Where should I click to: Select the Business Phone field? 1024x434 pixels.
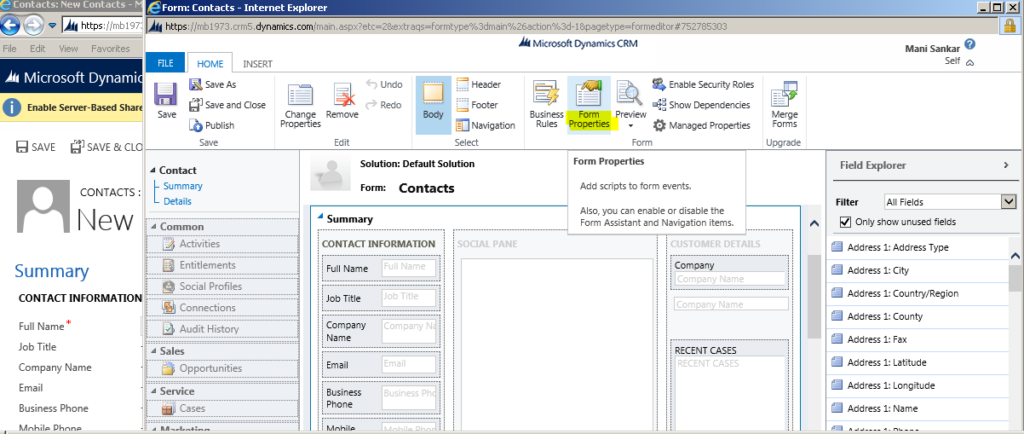pyautogui.click(x=379, y=397)
